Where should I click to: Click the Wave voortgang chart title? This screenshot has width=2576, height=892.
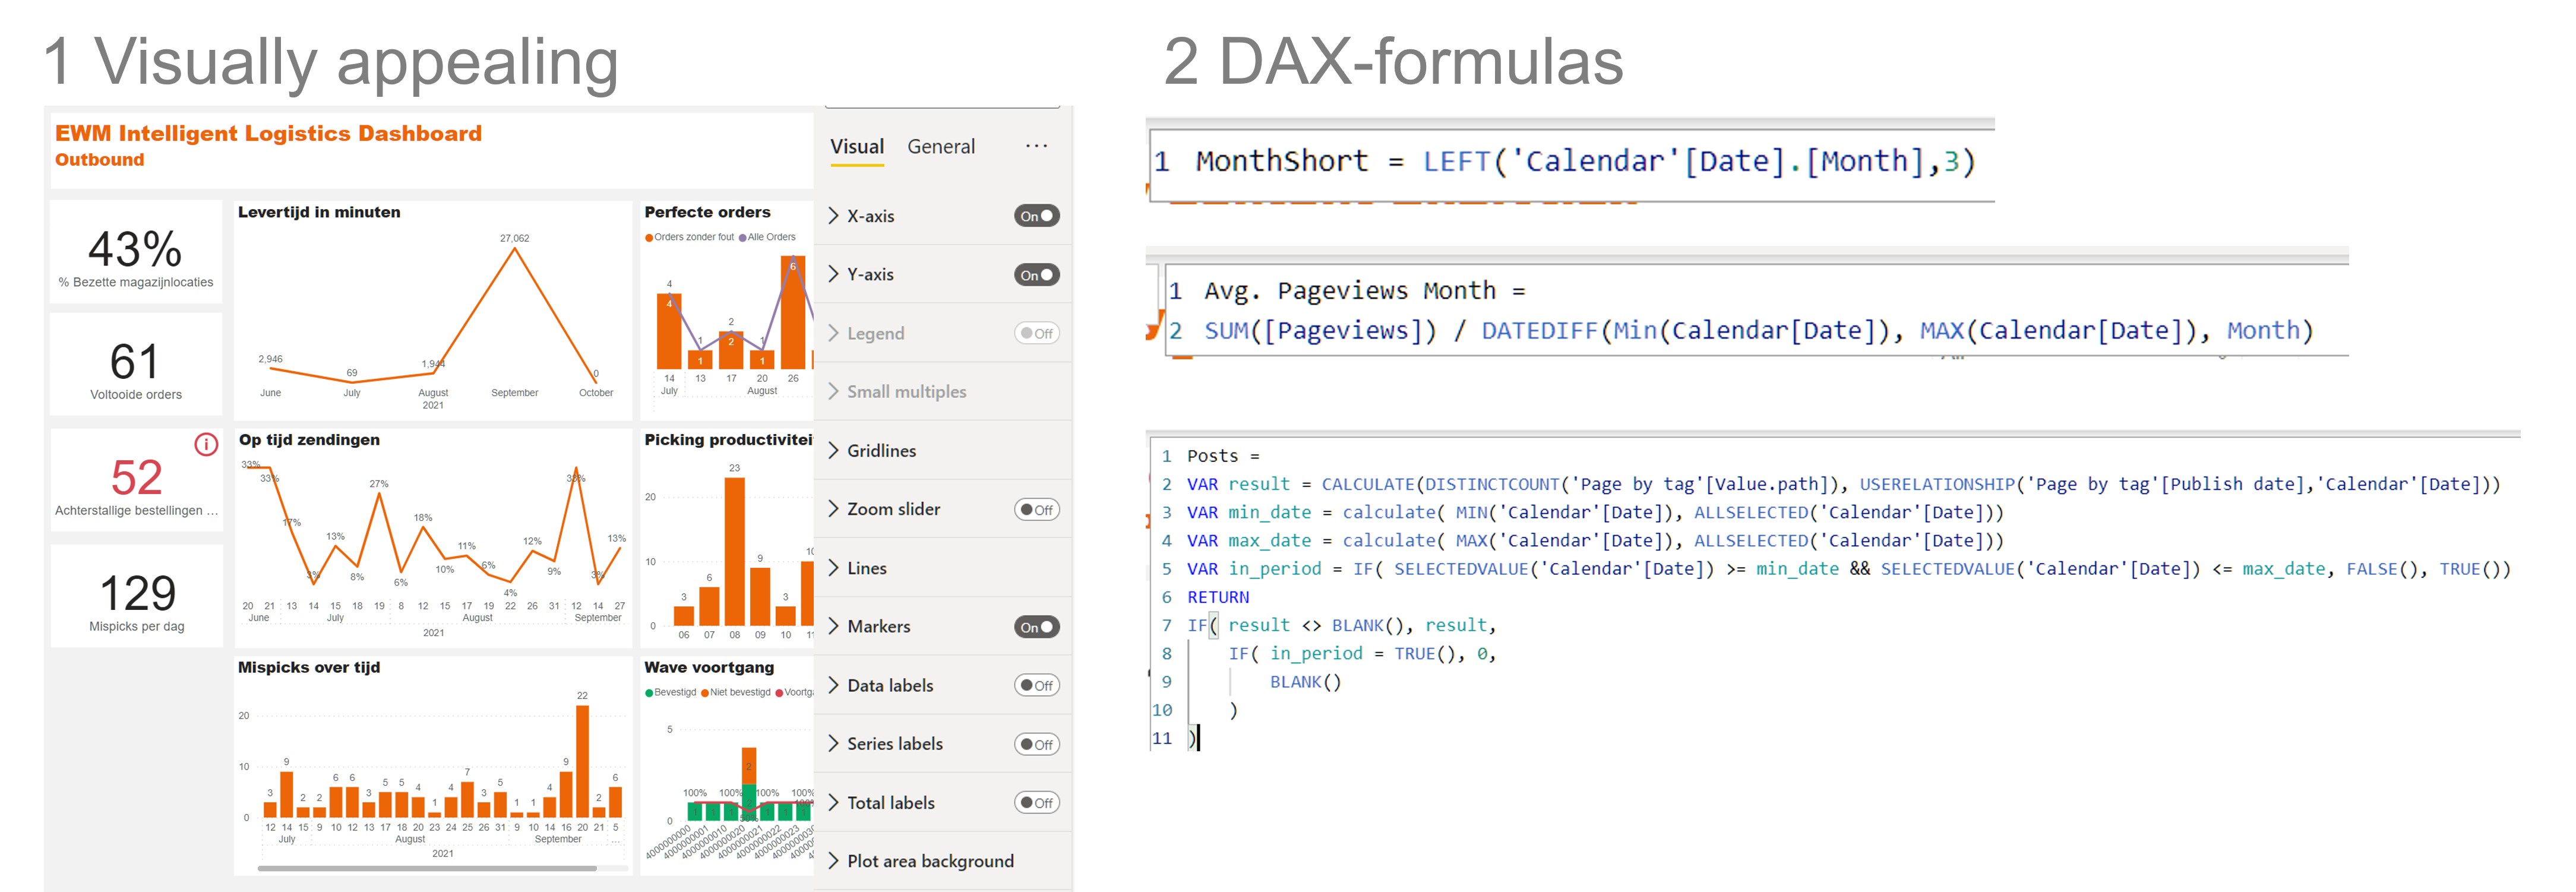(709, 667)
